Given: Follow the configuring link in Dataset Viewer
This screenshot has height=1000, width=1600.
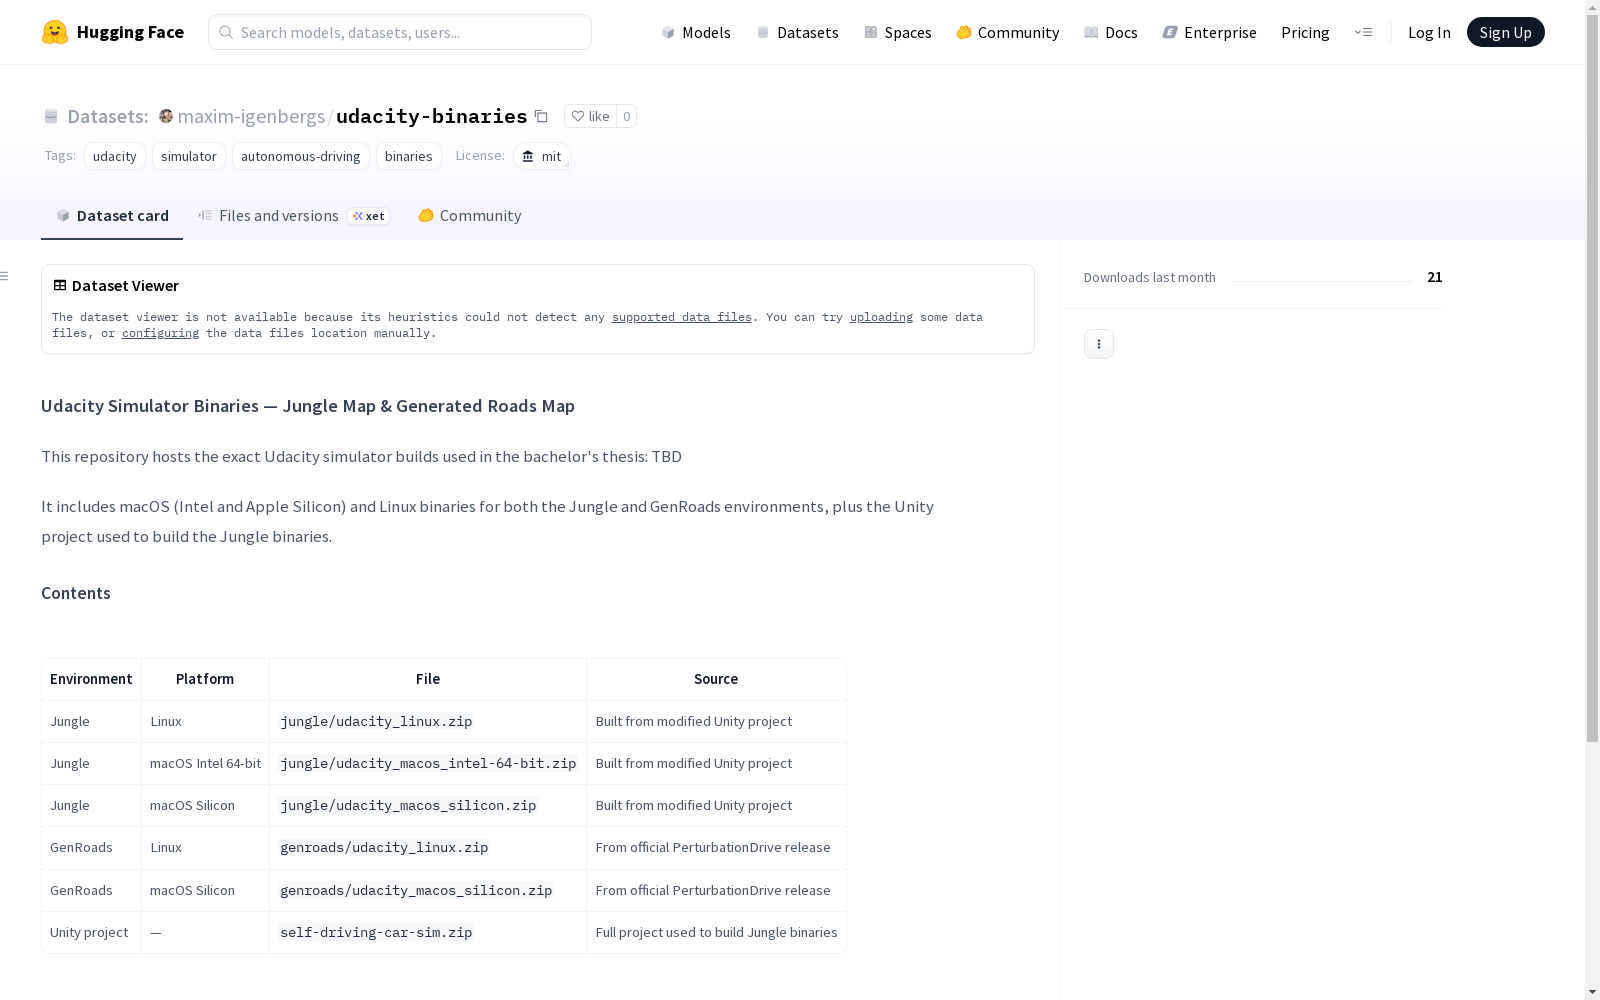Looking at the screenshot, I should coord(160,333).
